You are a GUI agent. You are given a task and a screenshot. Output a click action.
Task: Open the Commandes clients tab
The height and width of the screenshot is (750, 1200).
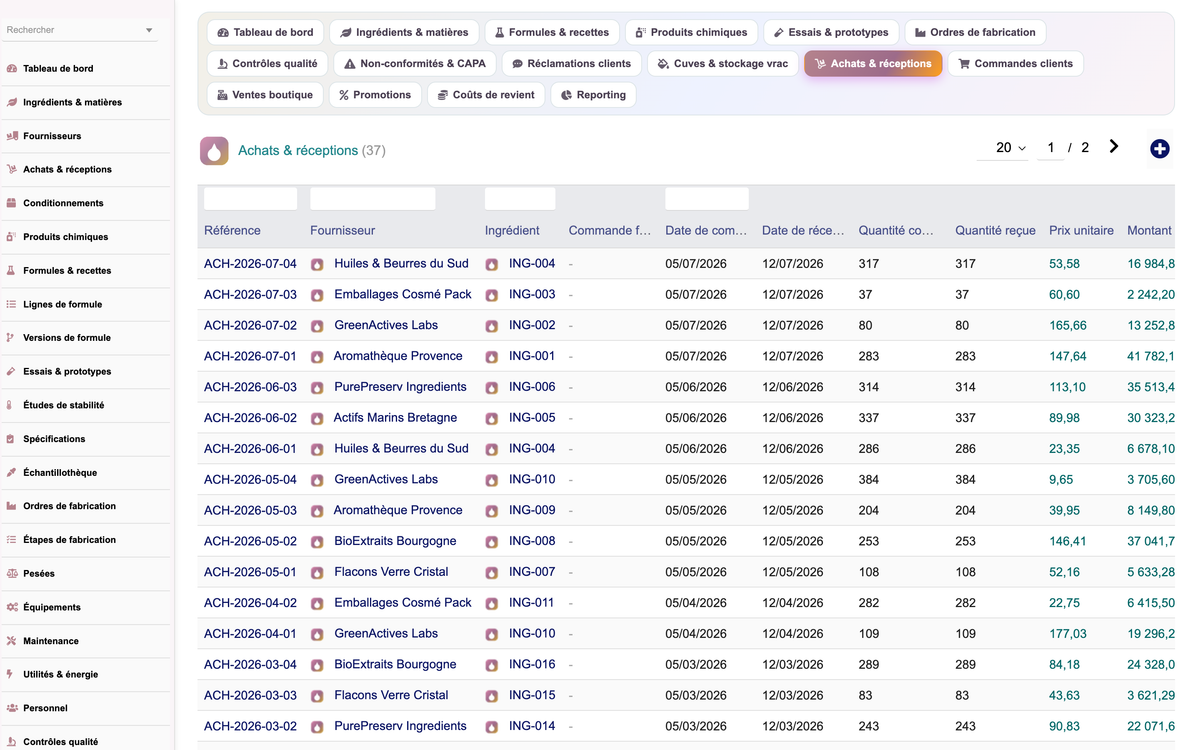click(1015, 63)
